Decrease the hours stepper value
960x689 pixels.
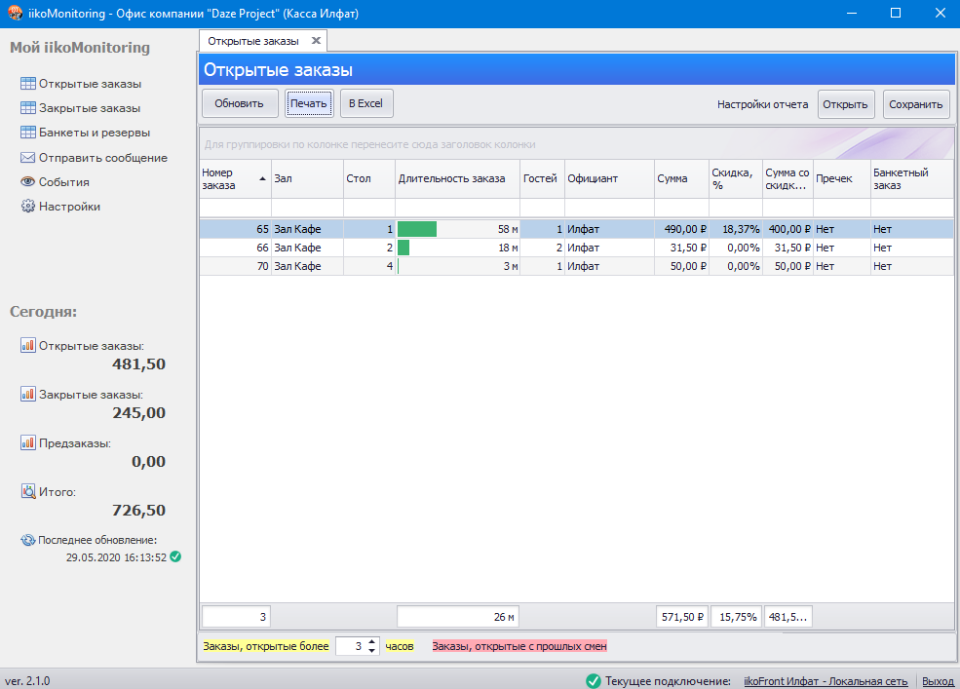372,650
